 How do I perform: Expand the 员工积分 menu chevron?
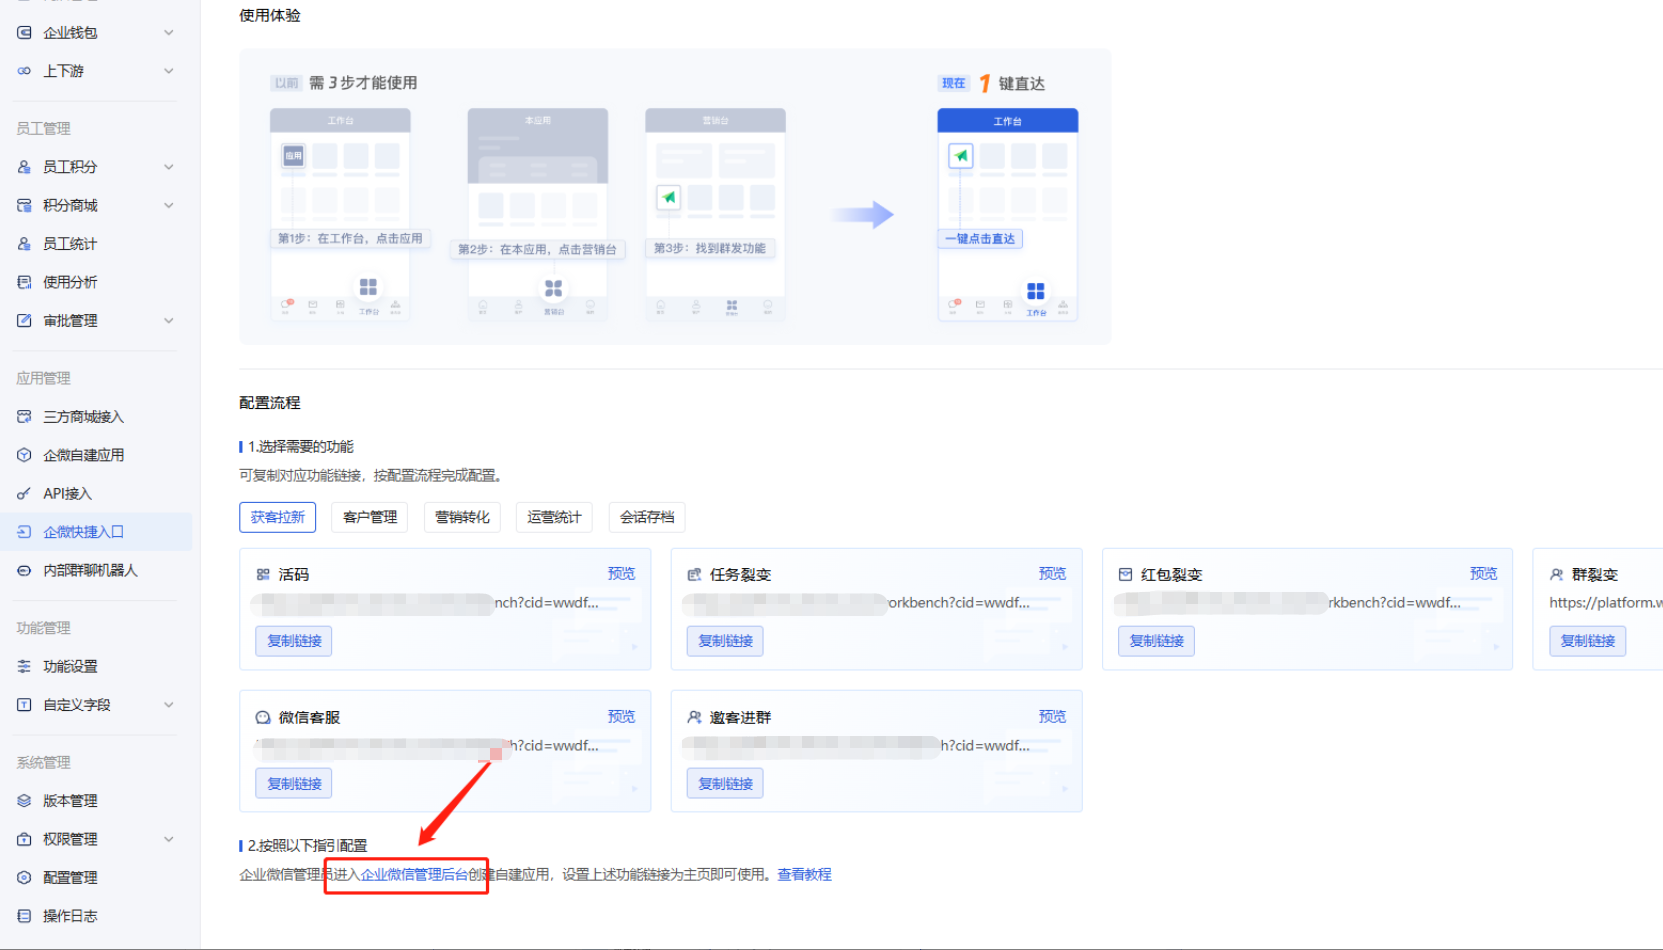[x=169, y=167]
